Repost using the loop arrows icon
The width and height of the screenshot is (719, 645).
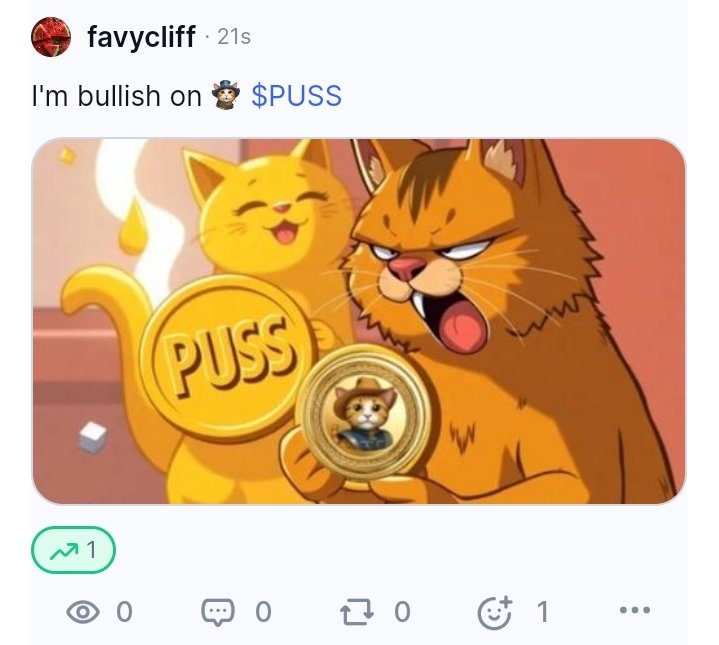(357, 612)
